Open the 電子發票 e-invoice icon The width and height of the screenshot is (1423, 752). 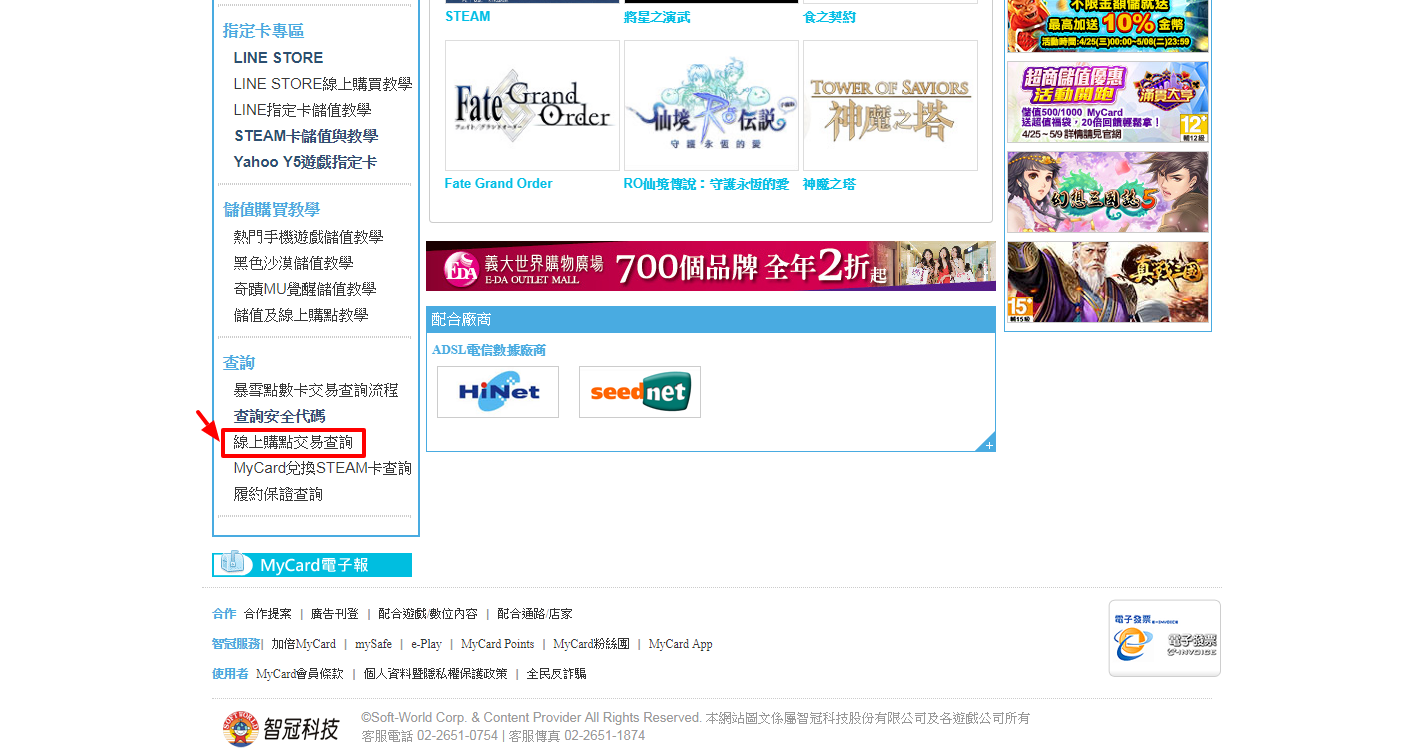coord(1164,638)
